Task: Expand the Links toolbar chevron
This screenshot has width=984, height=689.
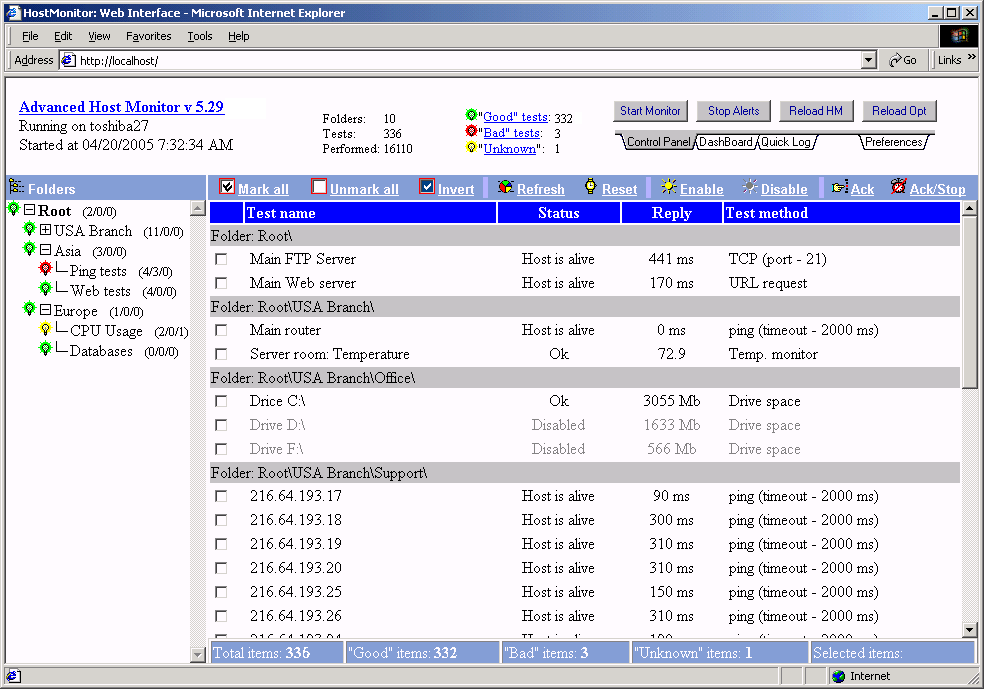Action: click(971, 57)
